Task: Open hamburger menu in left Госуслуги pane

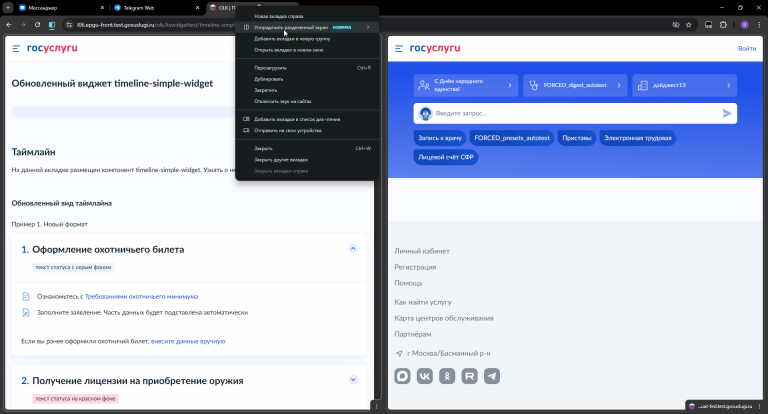Action: [16, 49]
